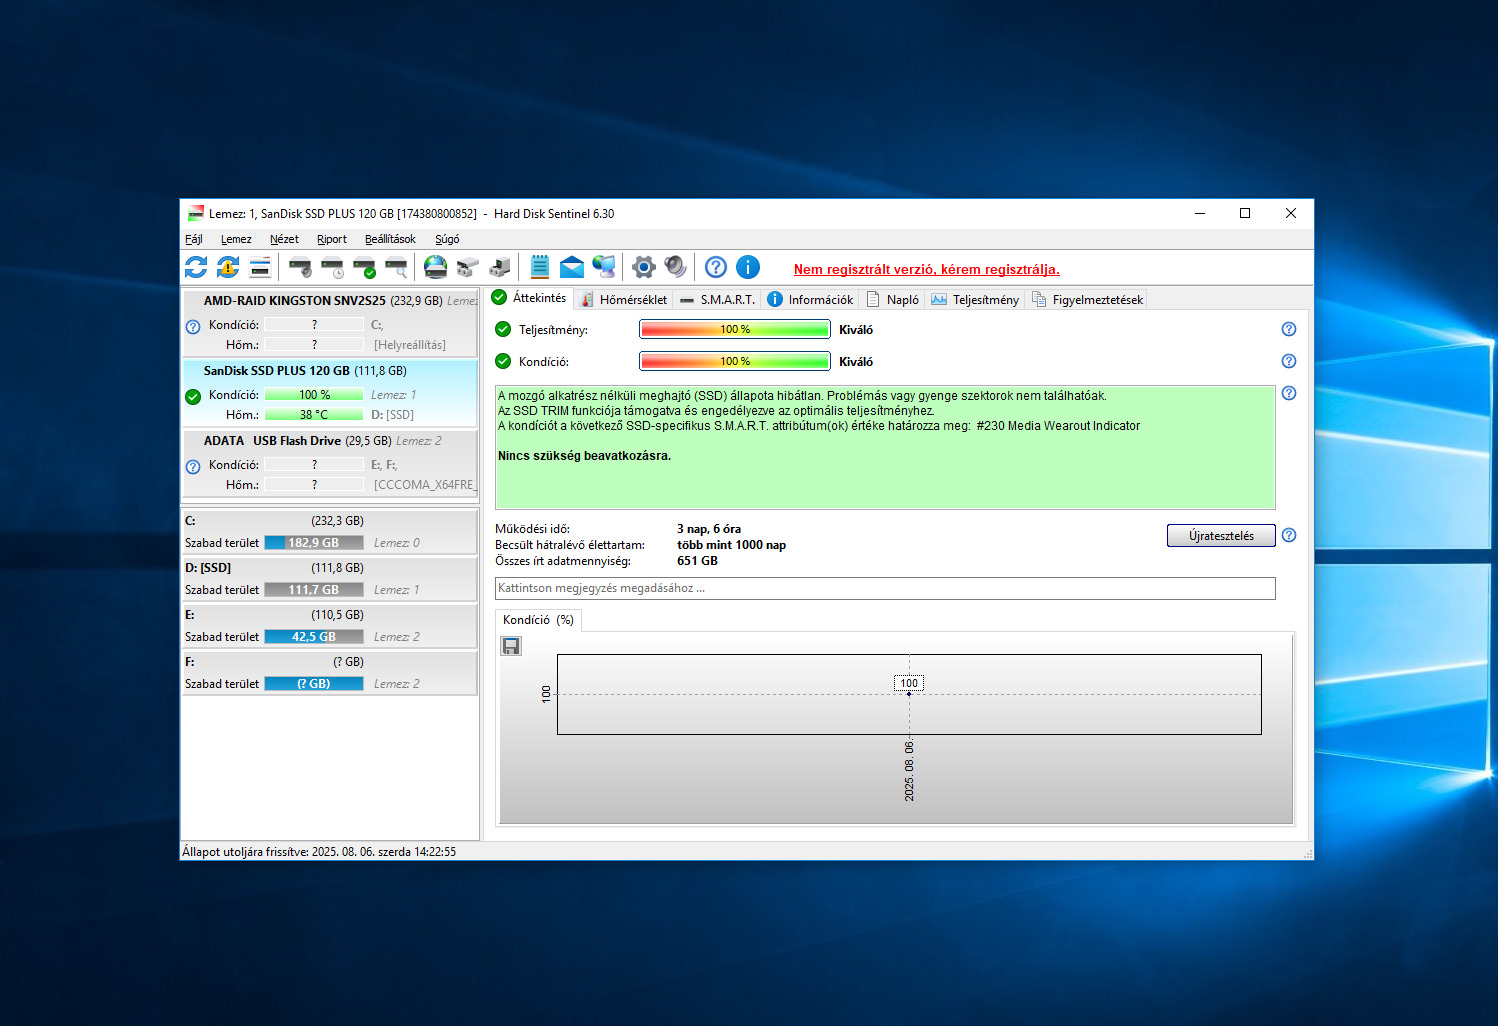Click the floppy save icon above chart

tap(511, 646)
